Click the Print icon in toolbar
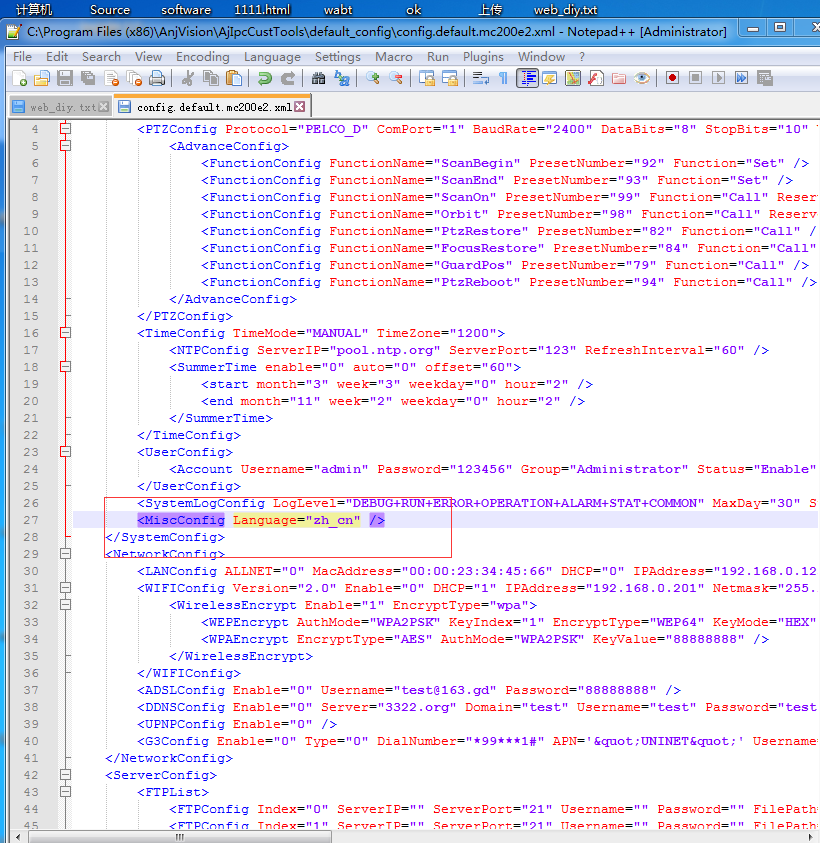820x843 pixels. pos(157,78)
